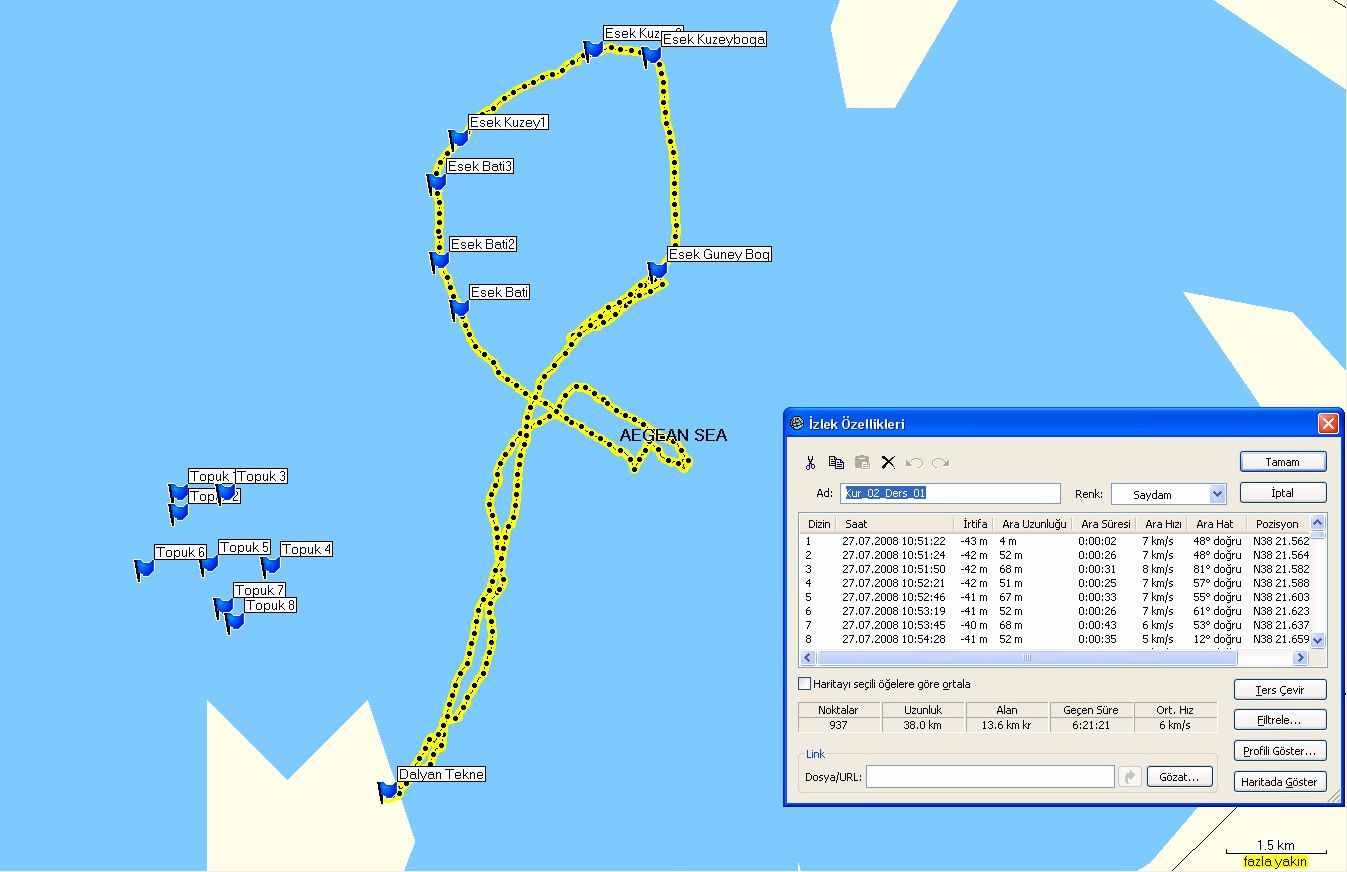Select the Topuk 8 waypoint flag
The height and width of the screenshot is (872, 1347).
pyautogui.click(x=234, y=622)
